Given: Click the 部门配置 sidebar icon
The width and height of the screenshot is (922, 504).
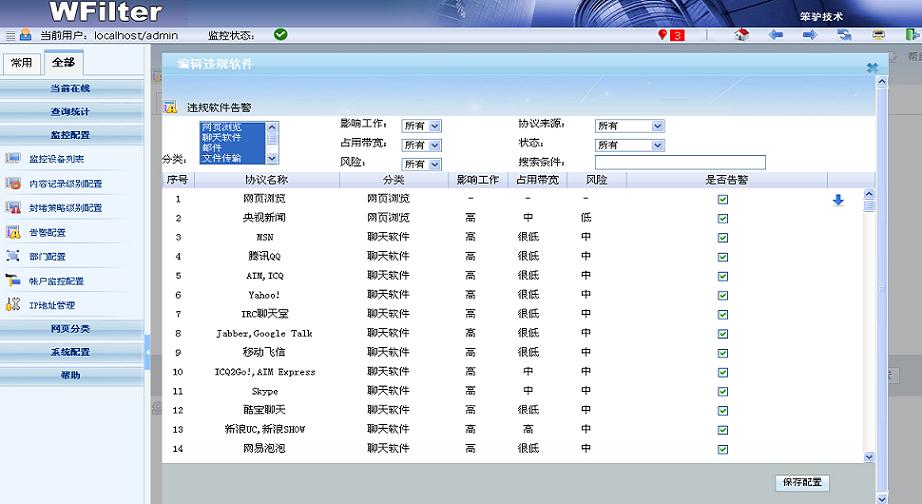Looking at the screenshot, I should 13,257.
